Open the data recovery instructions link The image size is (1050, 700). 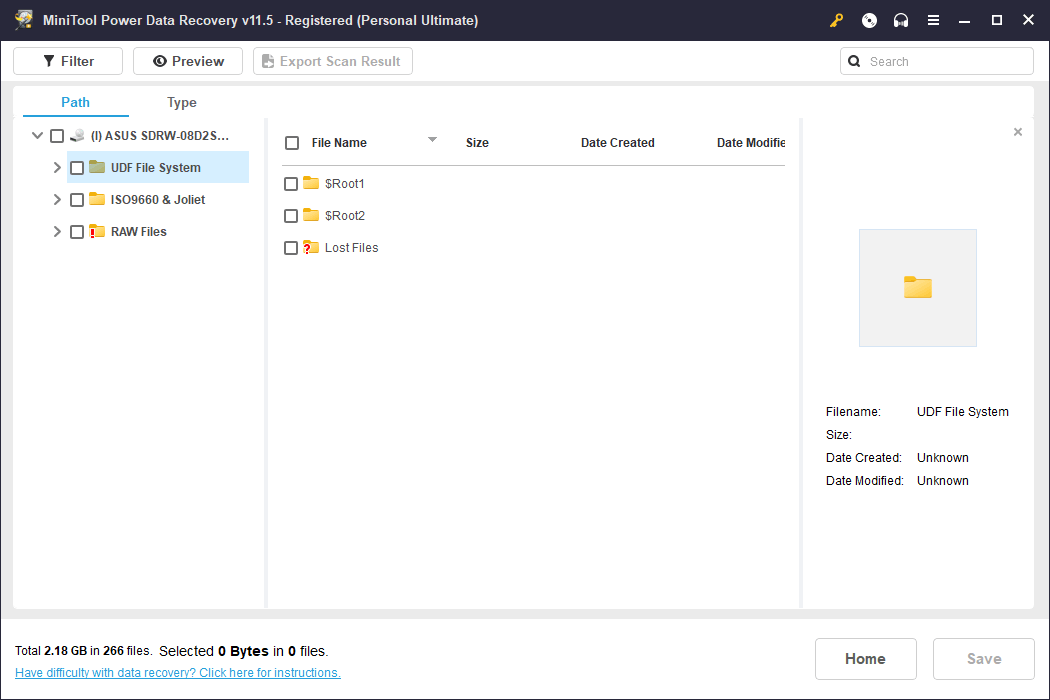[178, 673]
